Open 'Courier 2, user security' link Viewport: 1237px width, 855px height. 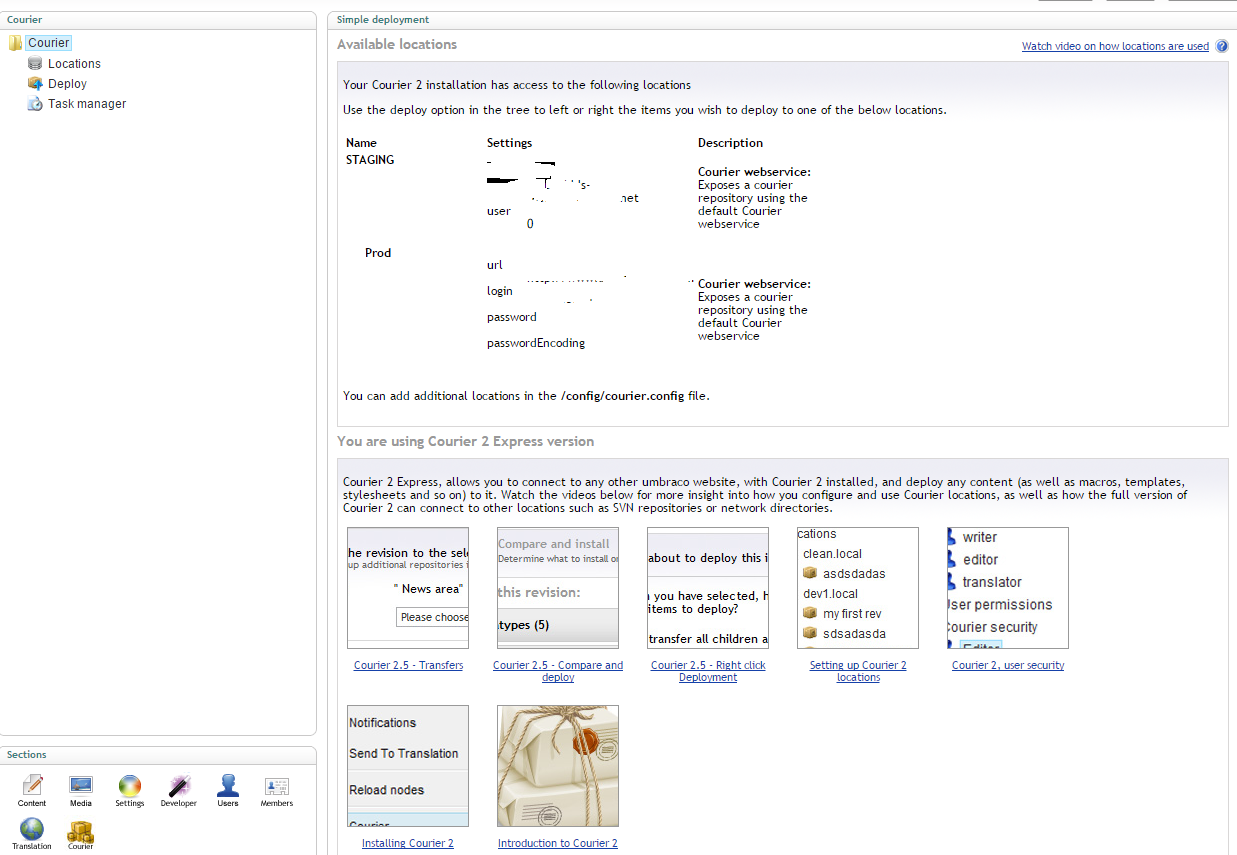pos(1008,665)
